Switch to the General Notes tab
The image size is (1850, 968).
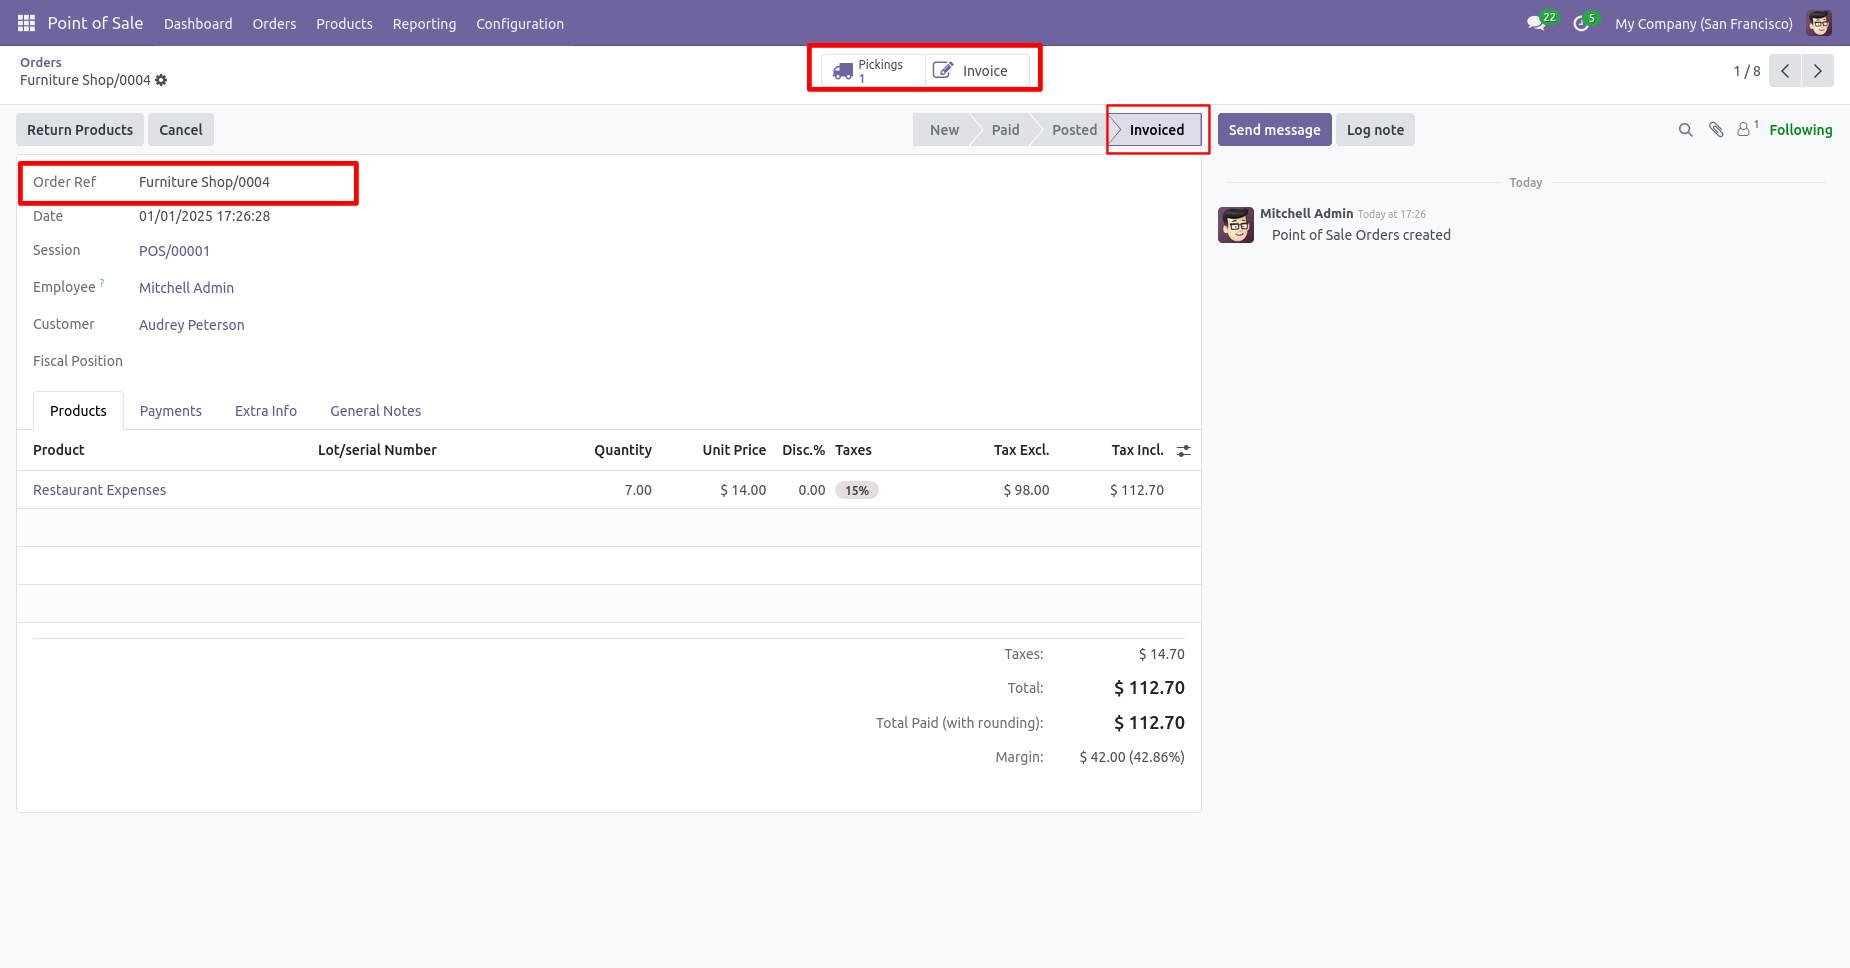[376, 411]
